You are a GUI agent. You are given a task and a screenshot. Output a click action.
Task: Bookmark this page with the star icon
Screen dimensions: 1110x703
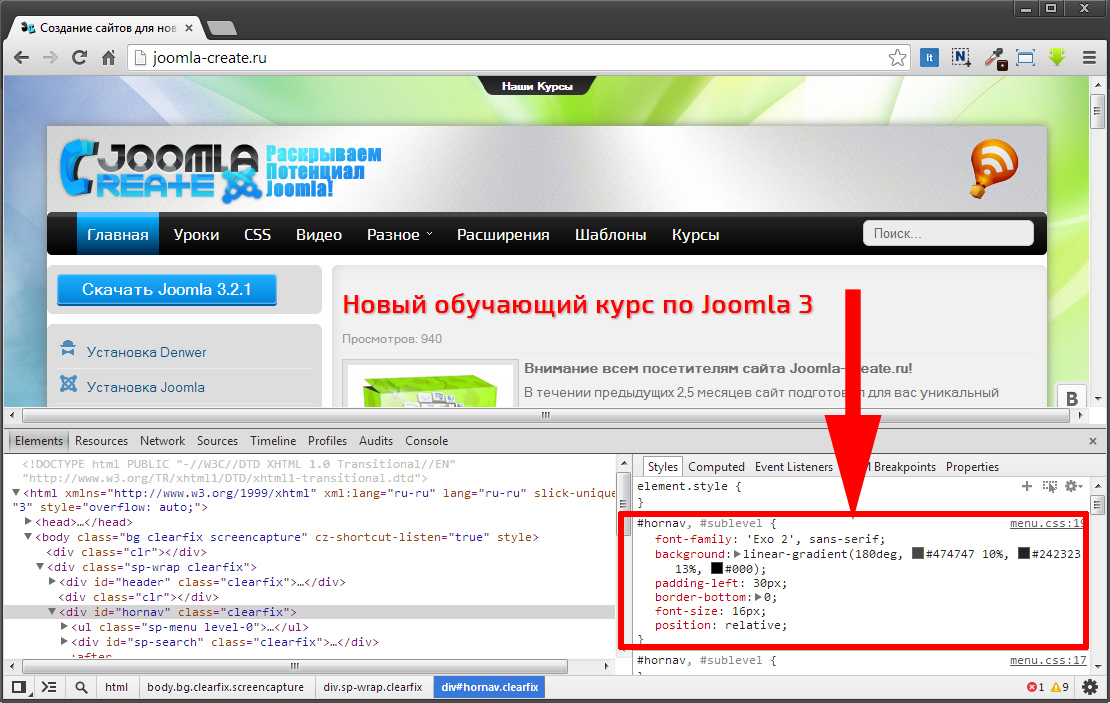click(x=897, y=58)
